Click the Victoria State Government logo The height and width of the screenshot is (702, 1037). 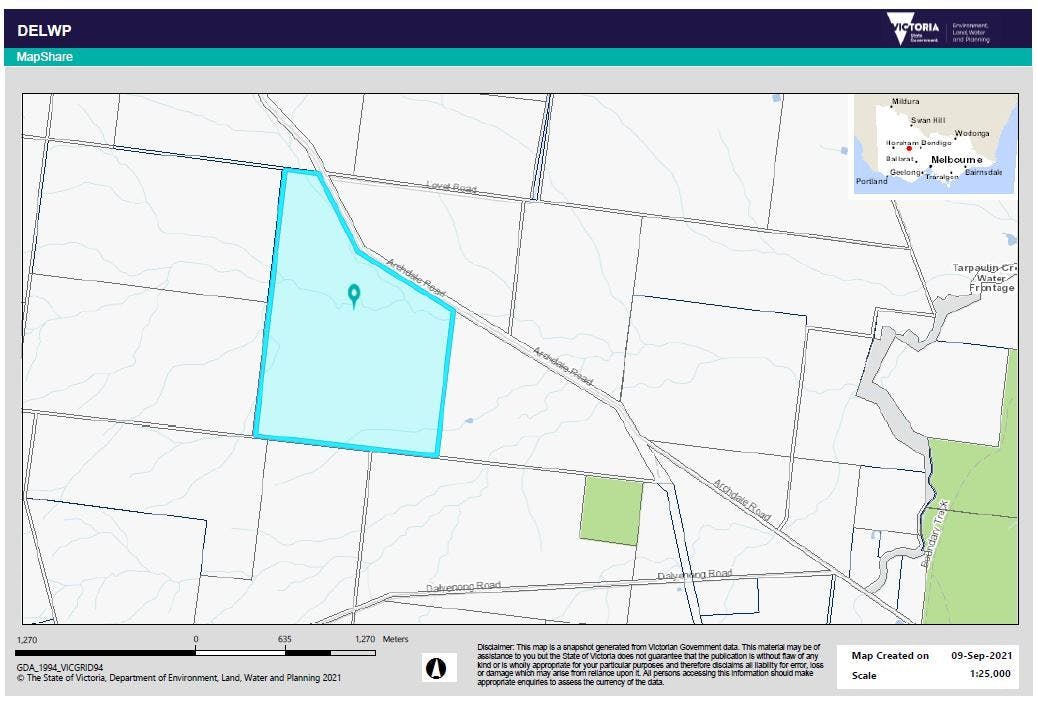tap(938, 29)
